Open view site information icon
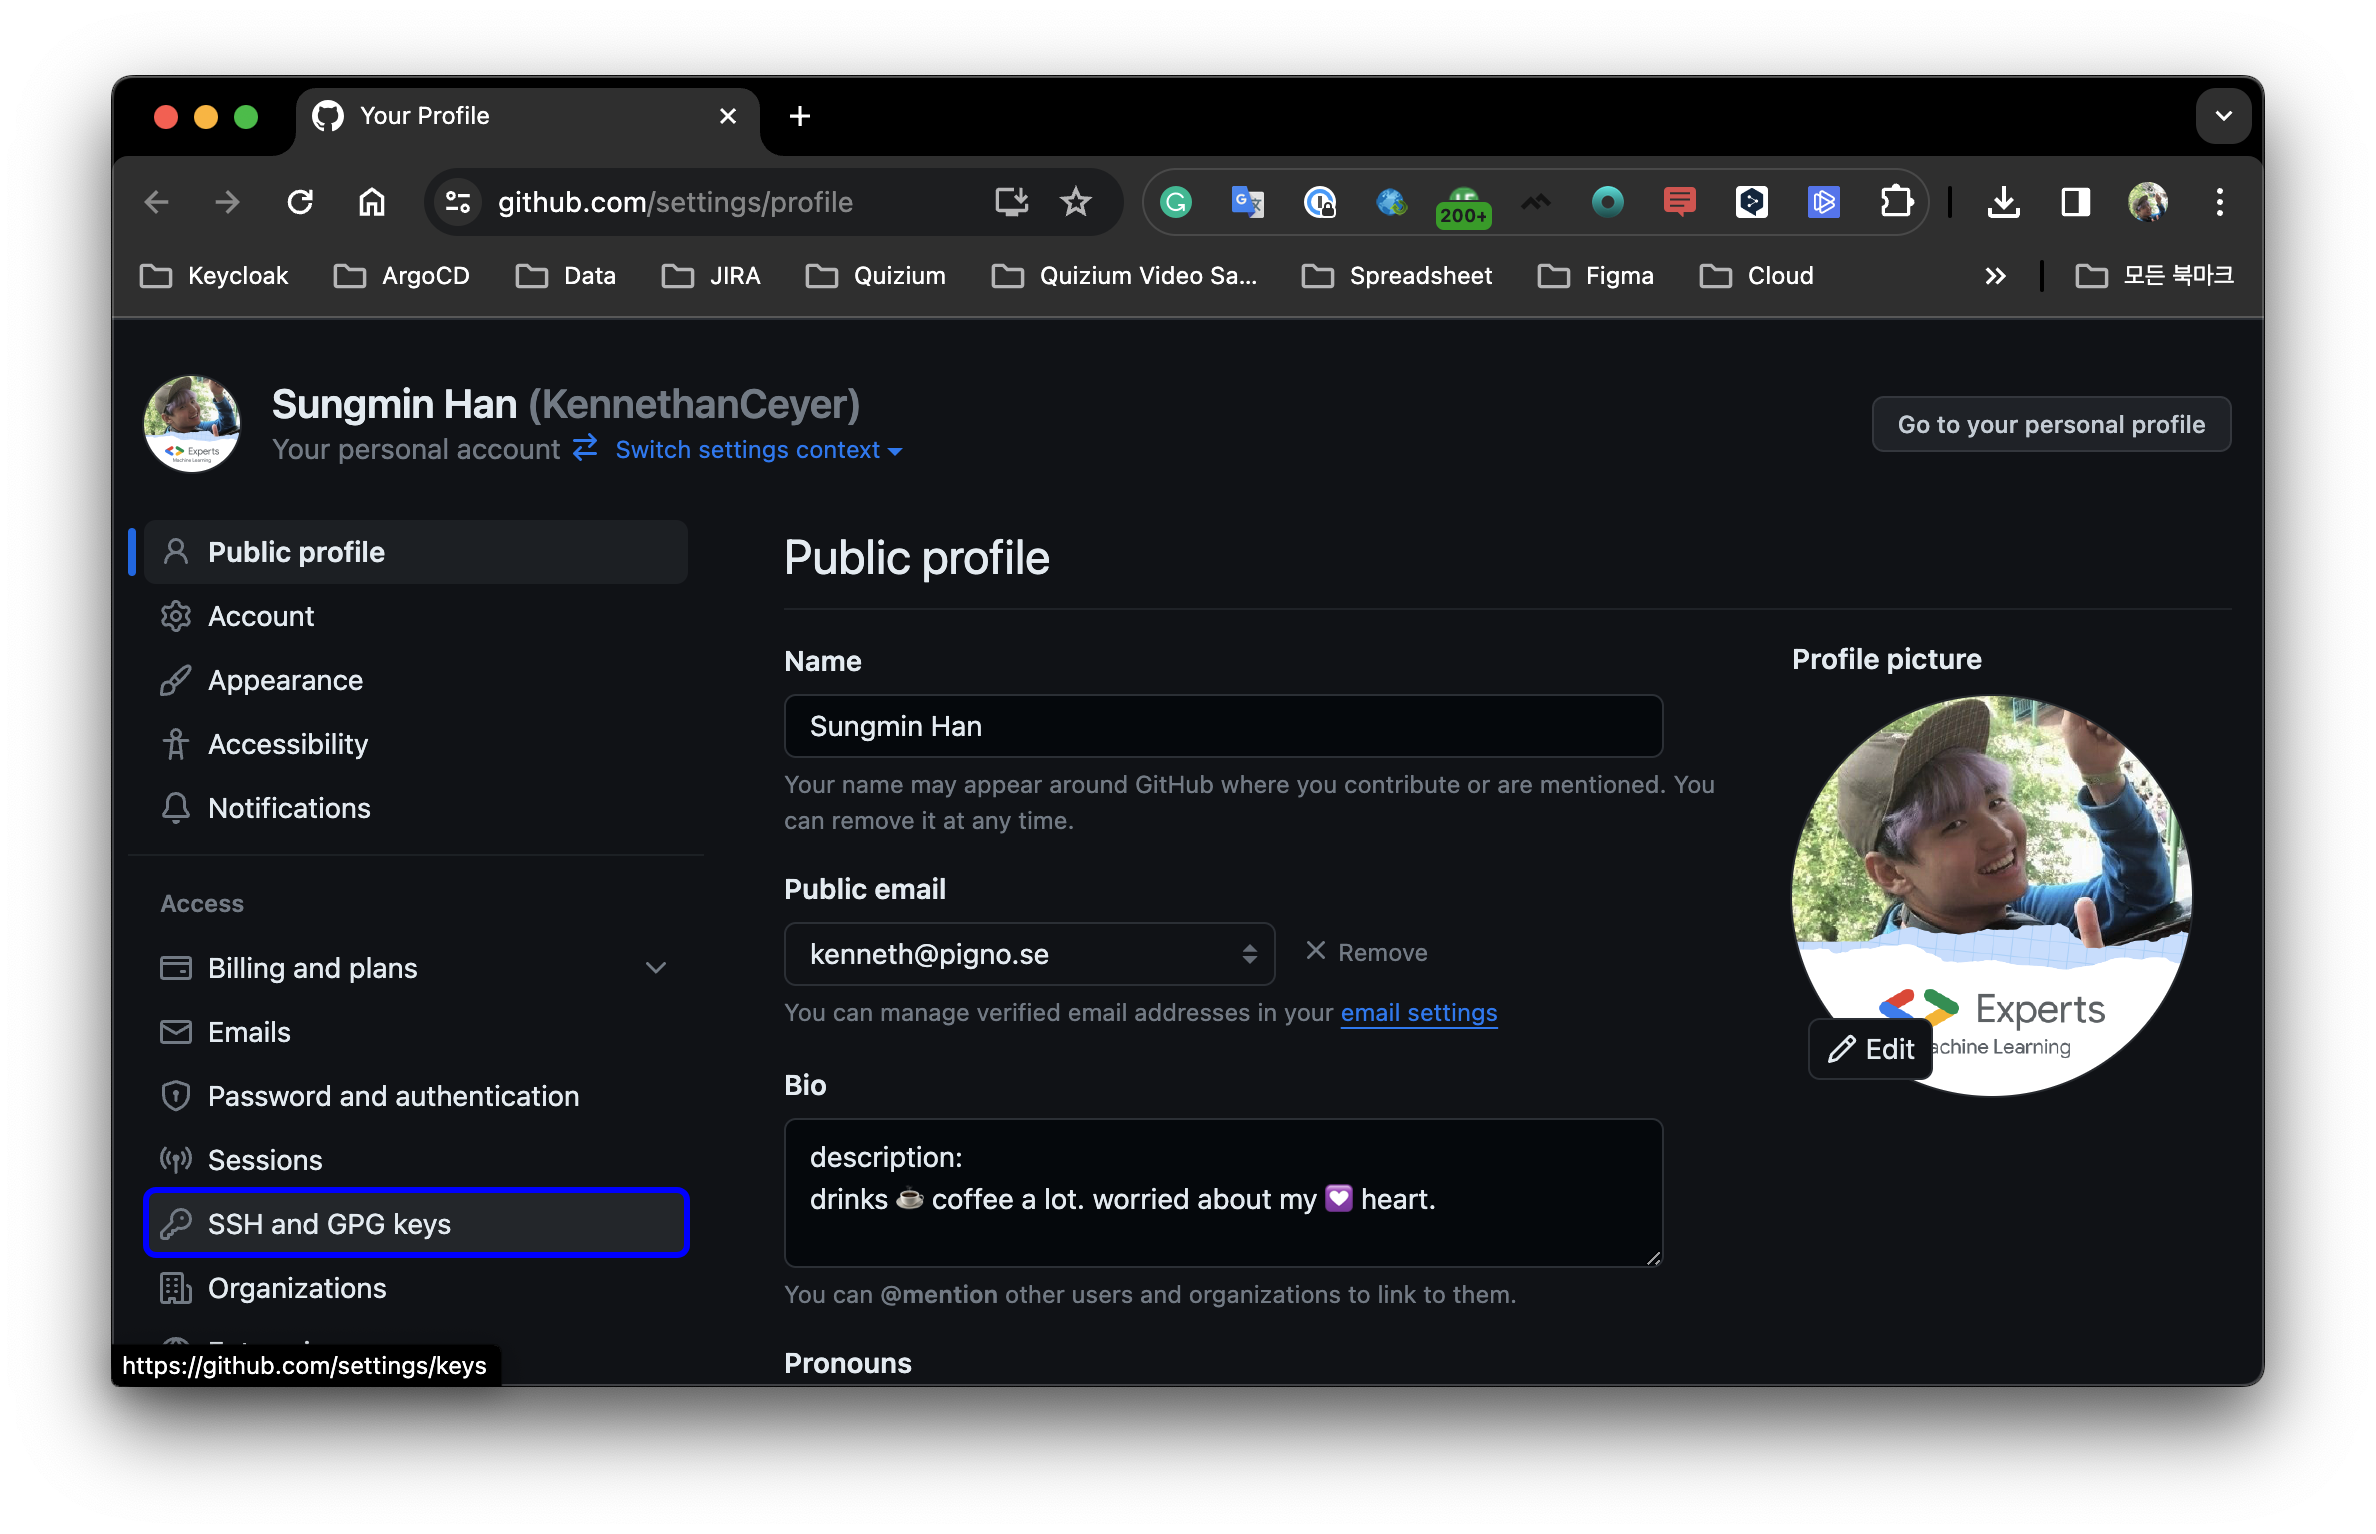The width and height of the screenshot is (2376, 1534). click(458, 203)
